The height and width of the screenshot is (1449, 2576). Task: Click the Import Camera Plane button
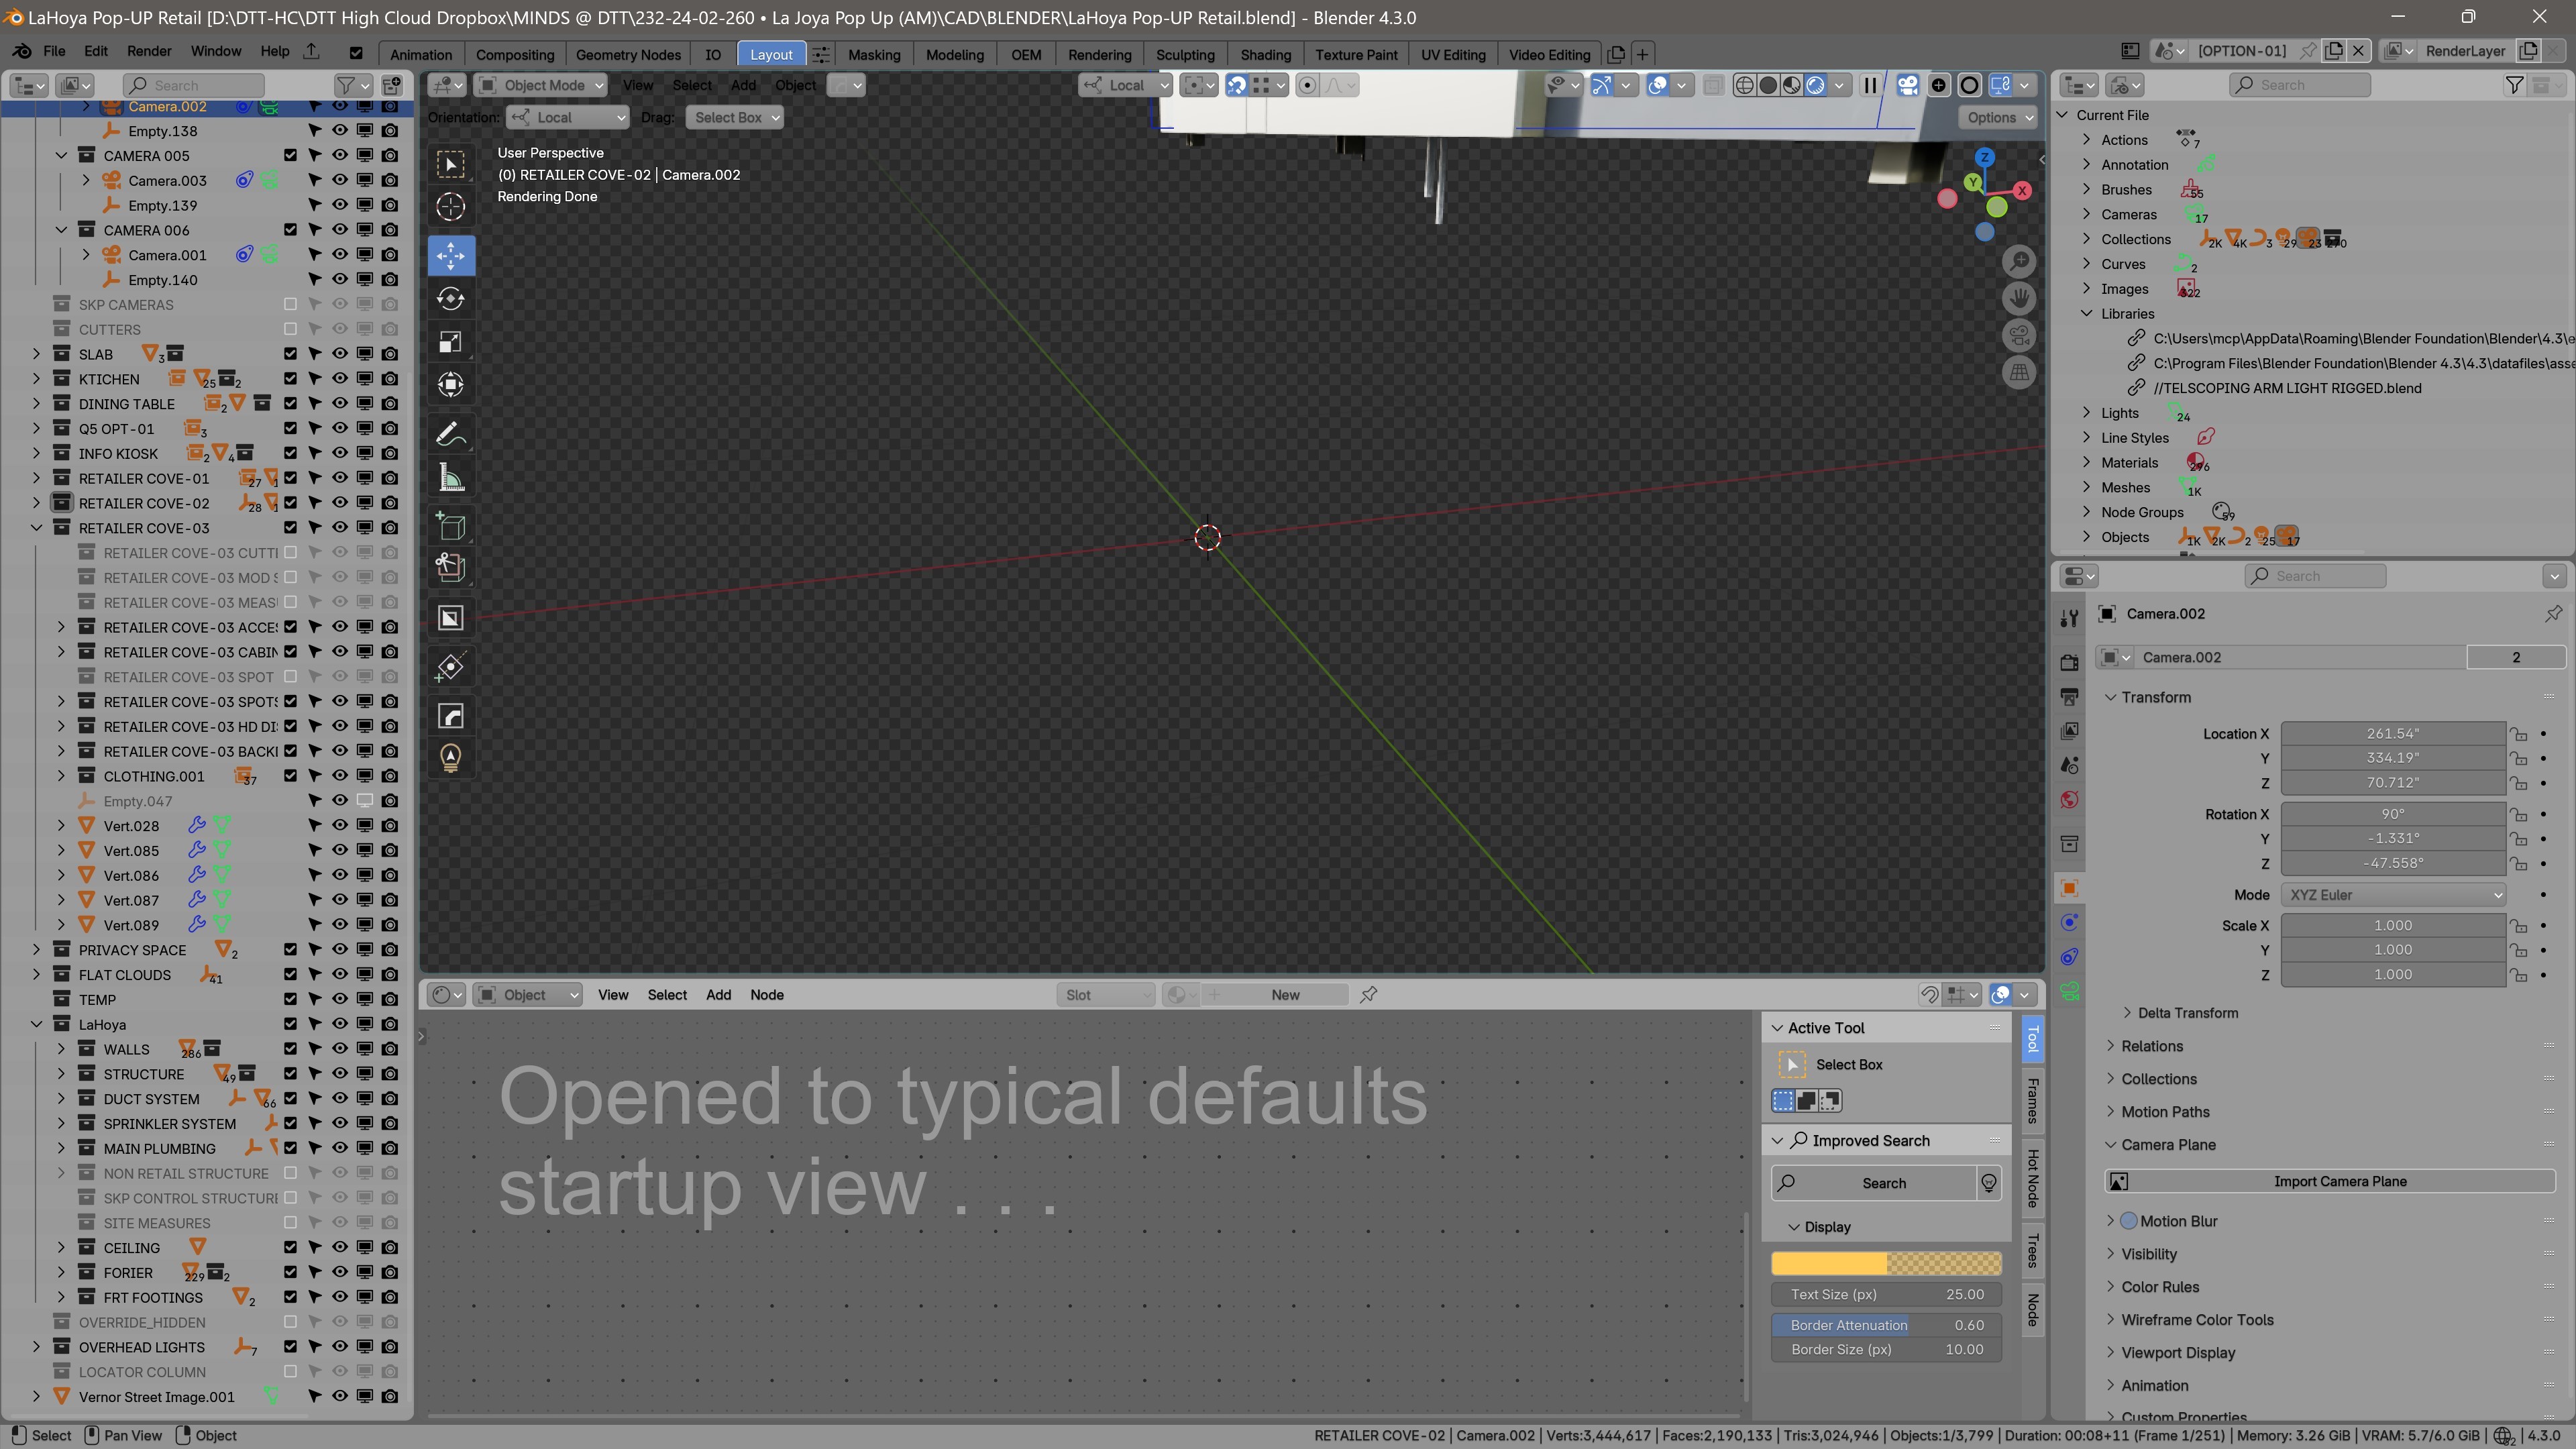(2329, 1181)
